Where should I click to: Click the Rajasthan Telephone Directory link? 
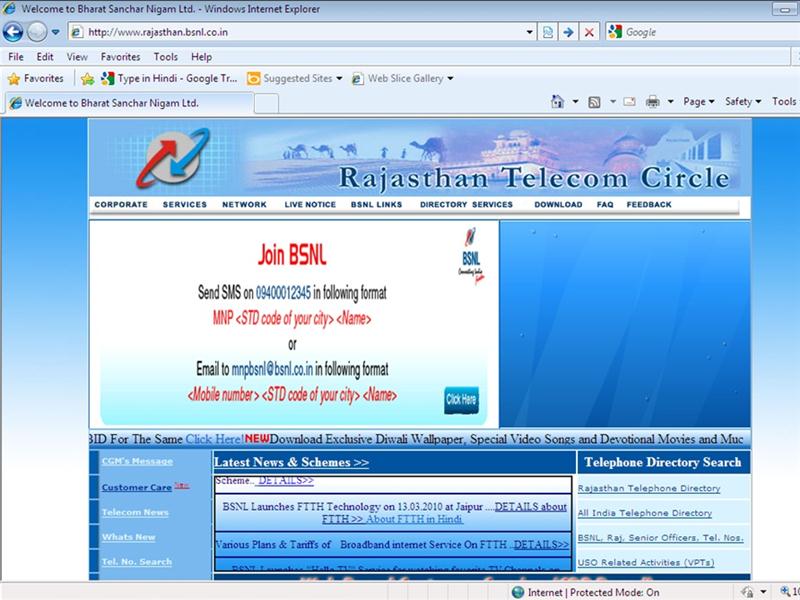pos(649,489)
